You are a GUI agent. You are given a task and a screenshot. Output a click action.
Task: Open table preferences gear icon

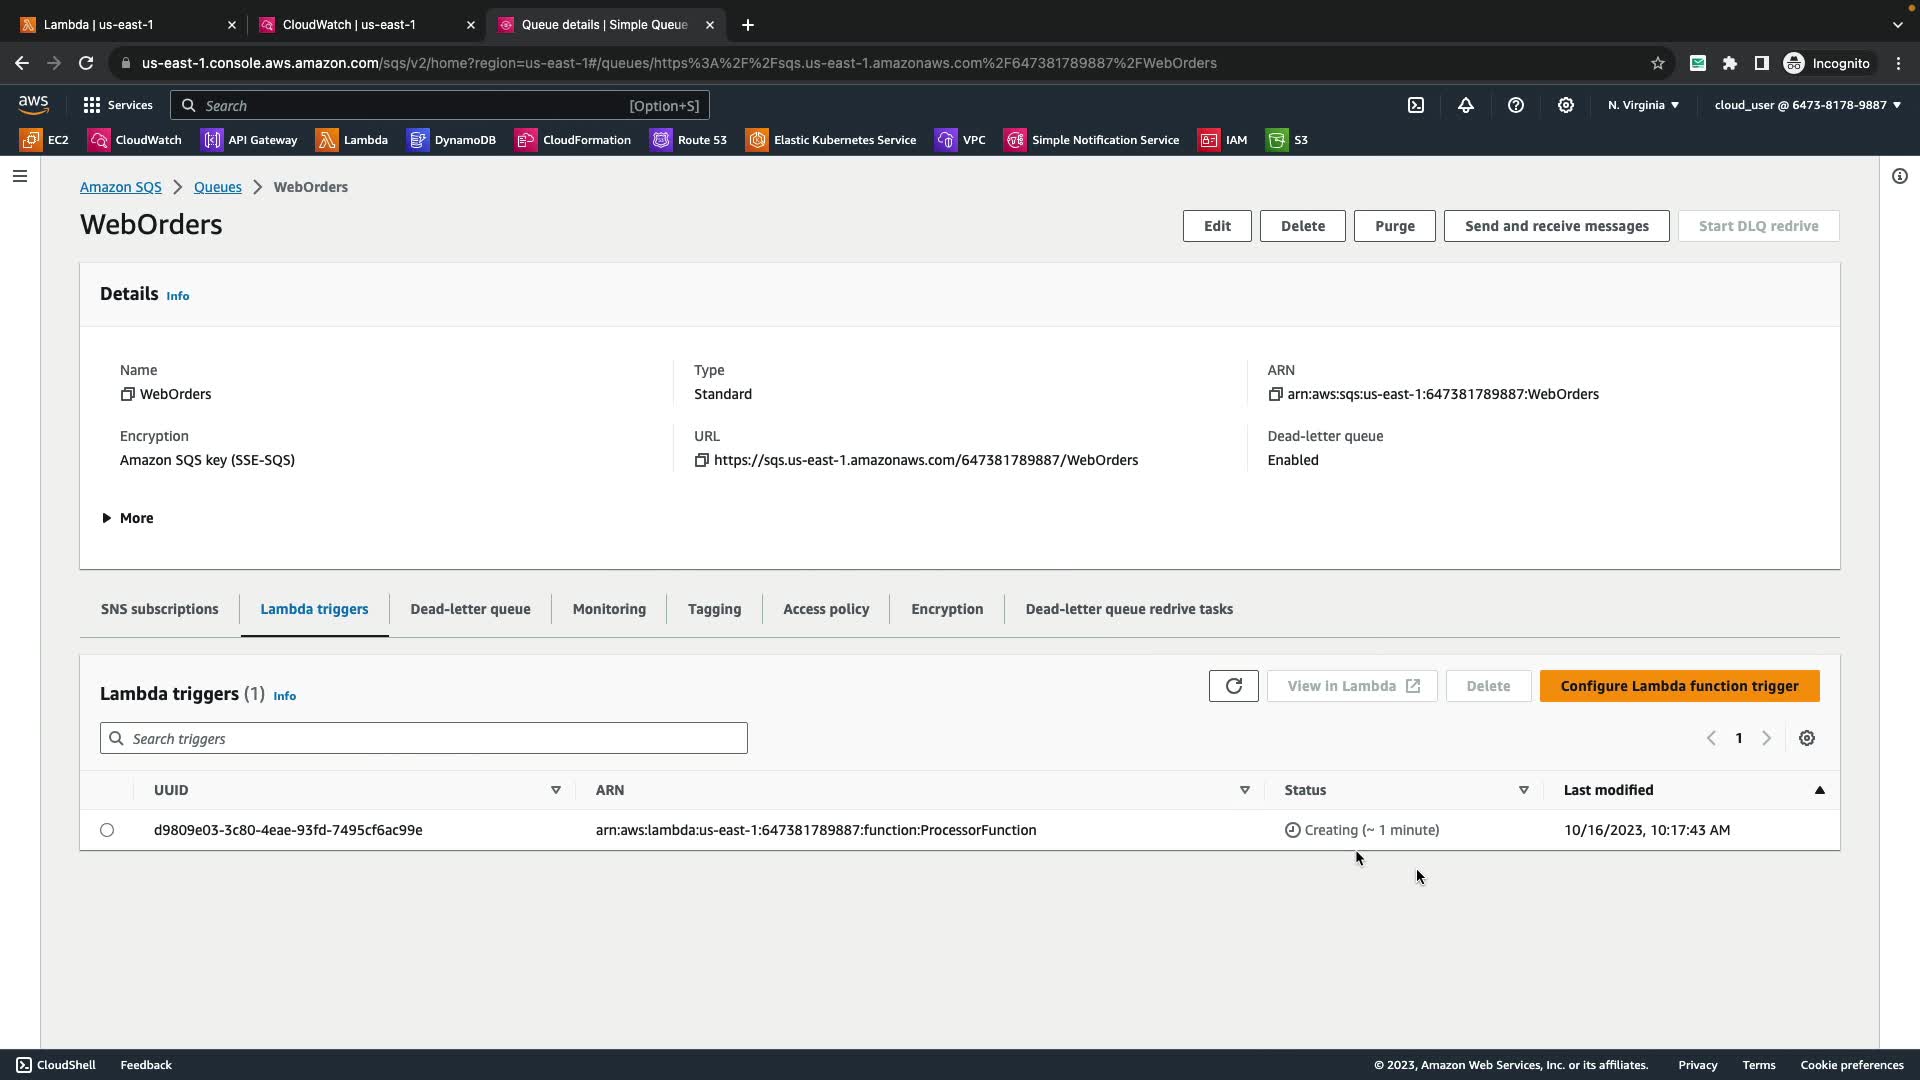pos(1807,738)
